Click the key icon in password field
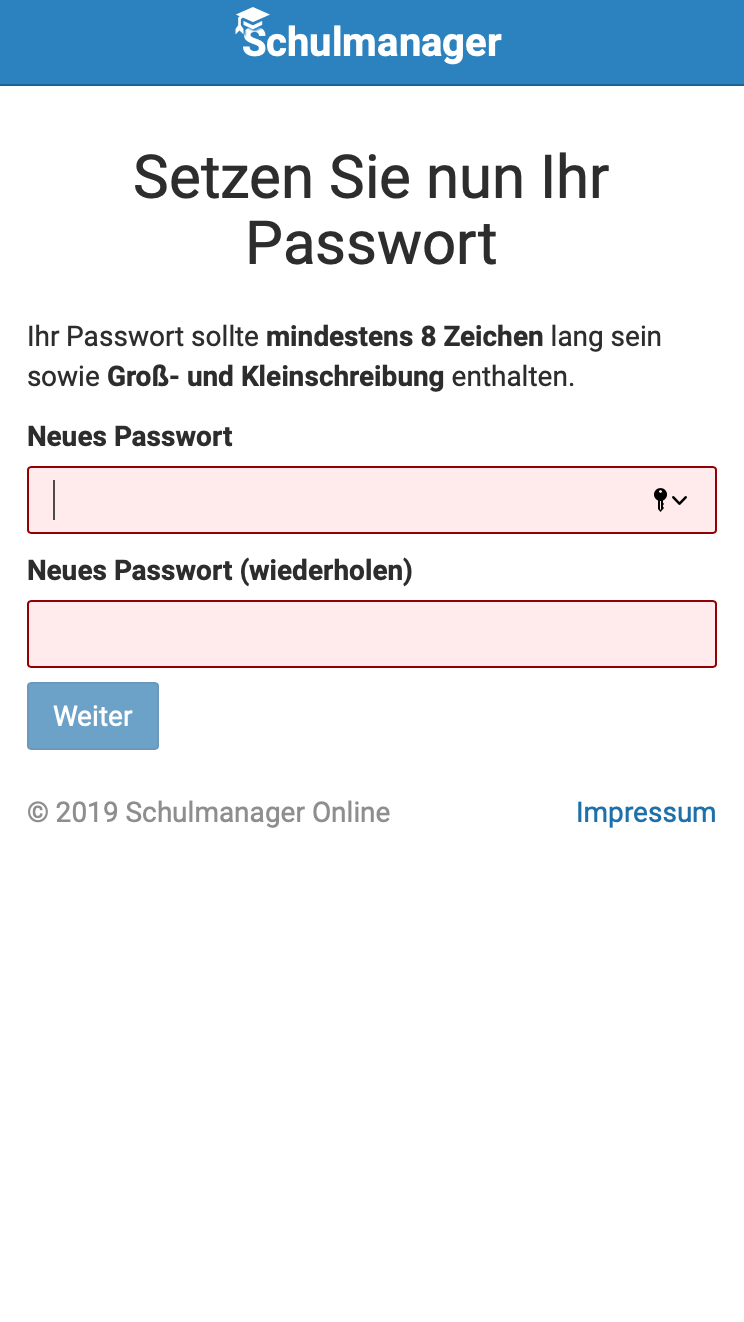This screenshot has width=744, height=1322. point(660,500)
